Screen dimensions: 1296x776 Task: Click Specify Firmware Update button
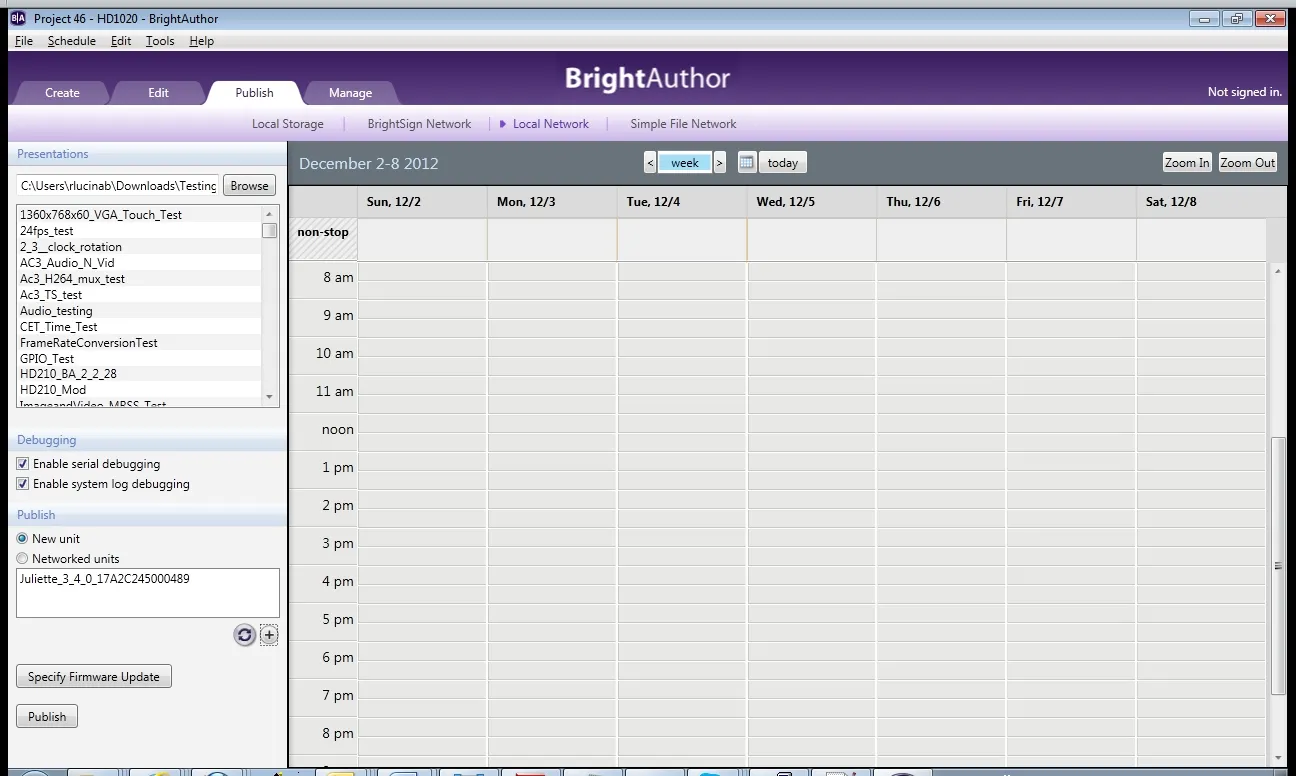(94, 677)
